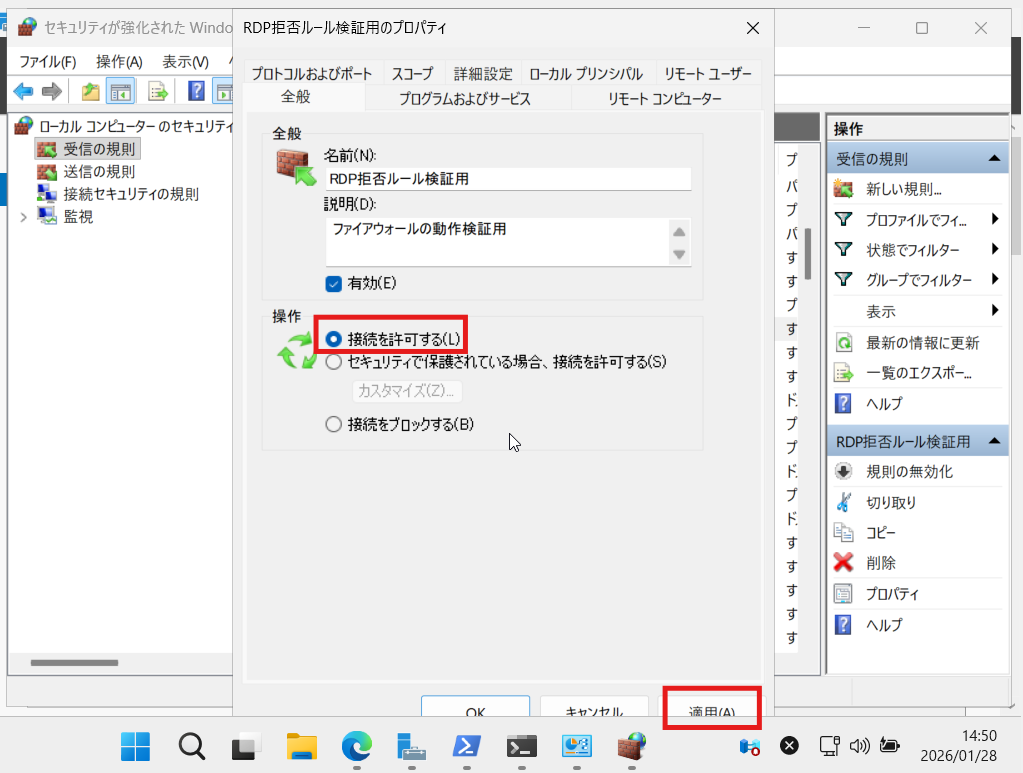The width and height of the screenshot is (1023, 773).
Task: Click the 適用(A) button
Action: (x=712, y=706)
